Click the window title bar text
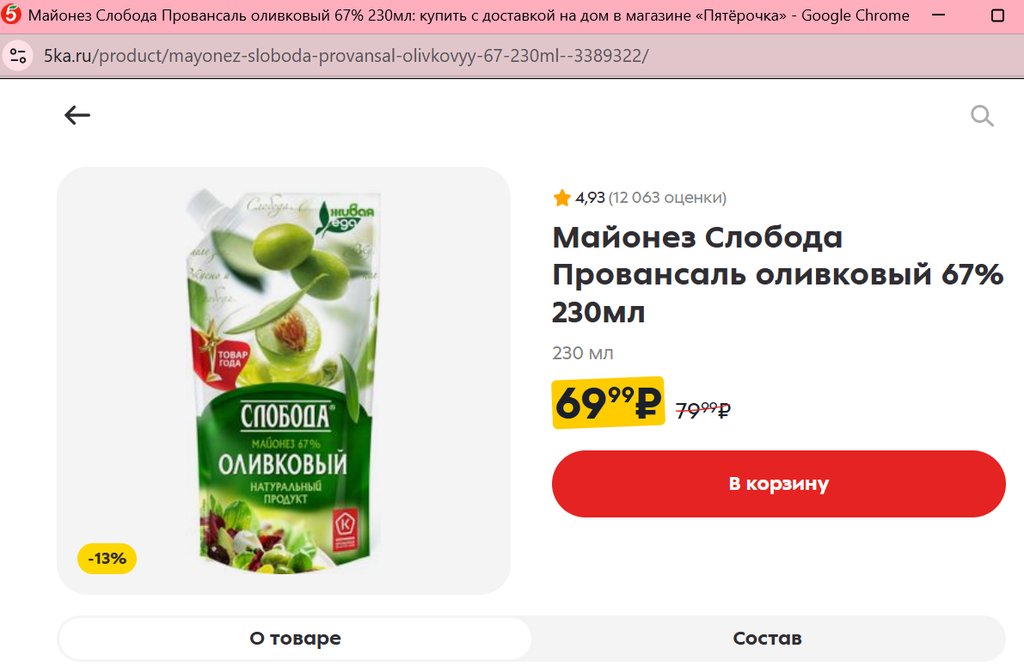Viewport: 1024px width, 667px height. [468, 15]
